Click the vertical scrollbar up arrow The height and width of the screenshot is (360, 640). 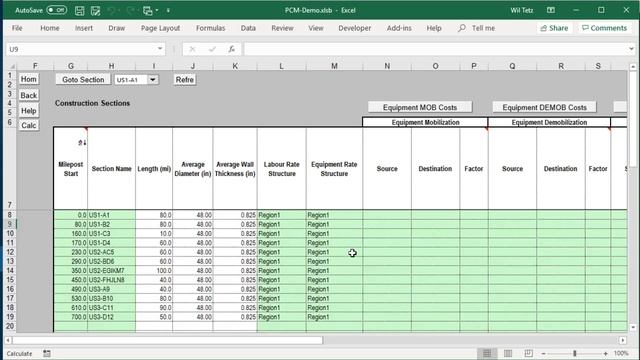coord(633,67)
